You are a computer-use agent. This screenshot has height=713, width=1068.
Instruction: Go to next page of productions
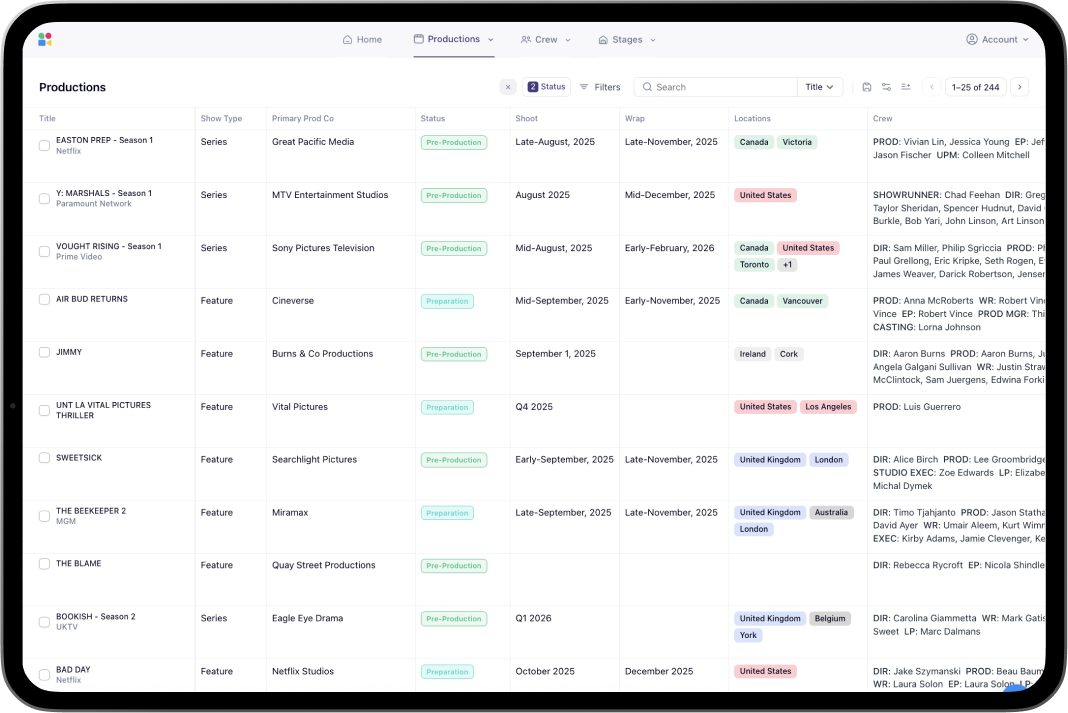(x=1019, y=87)
